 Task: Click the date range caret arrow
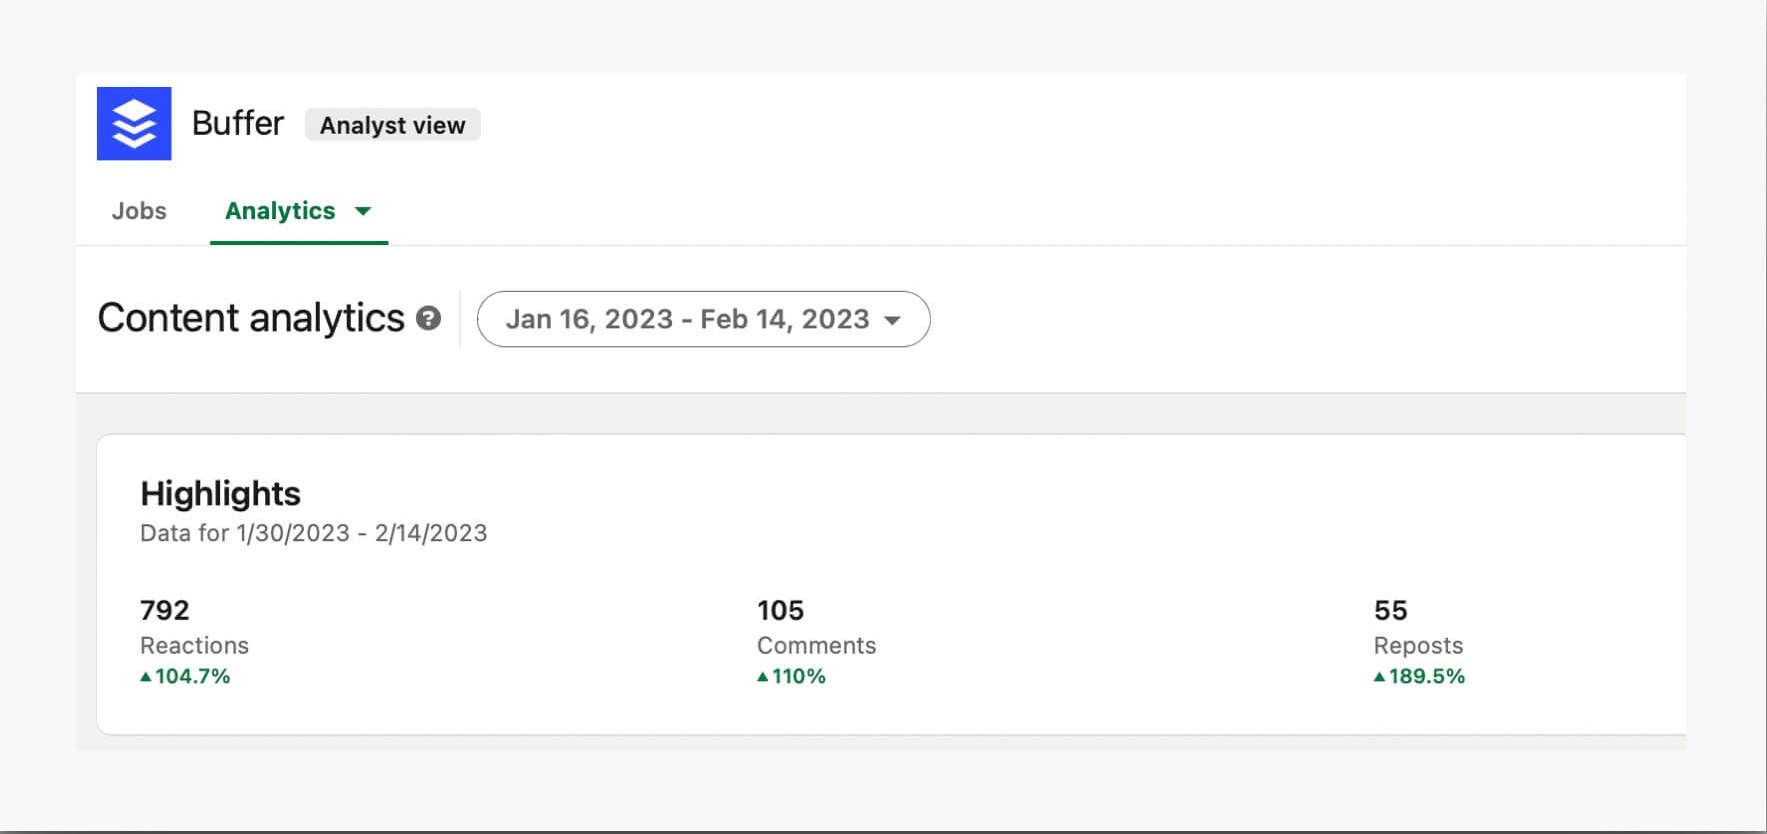point(893,320)
